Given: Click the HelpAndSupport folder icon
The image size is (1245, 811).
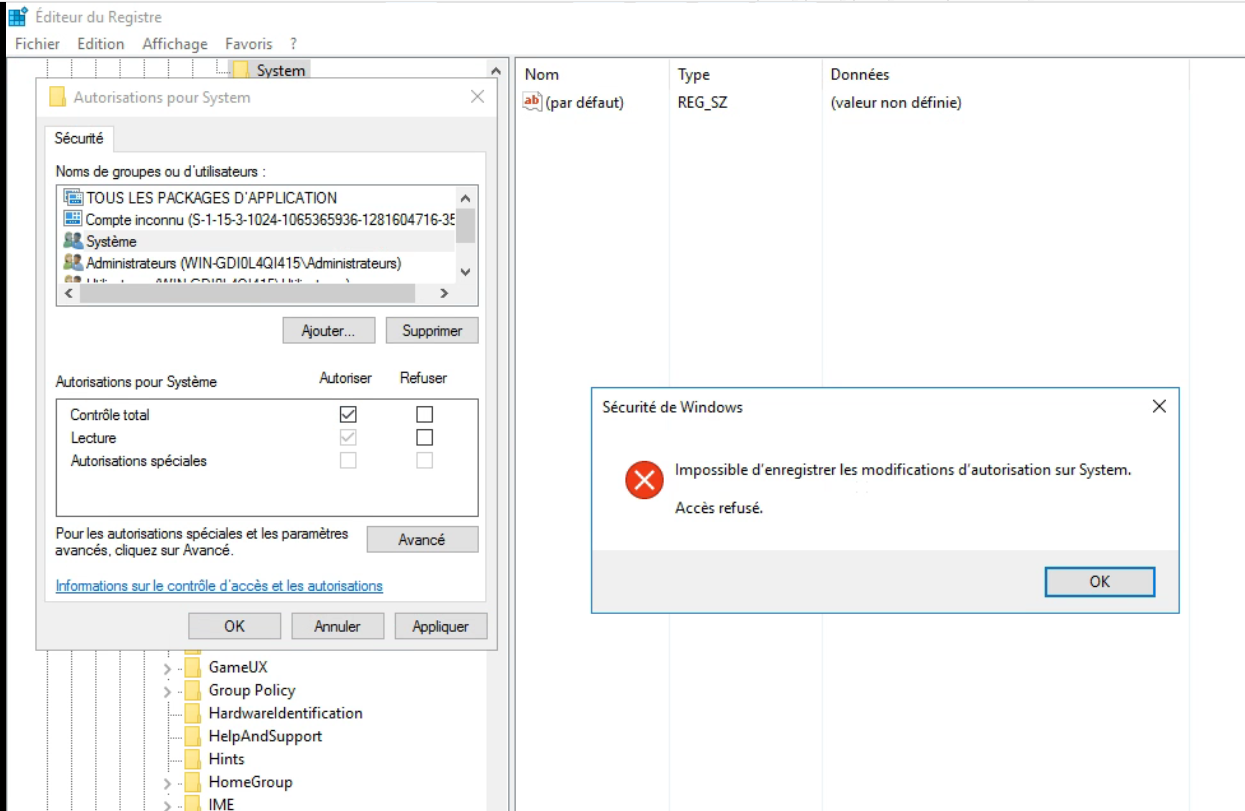Looking at the screenshot, I should (x=192, y=736).
